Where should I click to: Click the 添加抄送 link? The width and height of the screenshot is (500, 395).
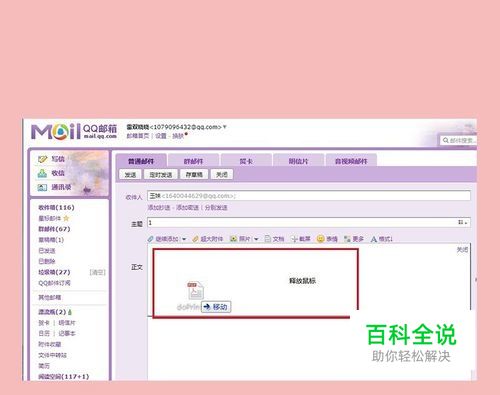[x=159, y=207]
